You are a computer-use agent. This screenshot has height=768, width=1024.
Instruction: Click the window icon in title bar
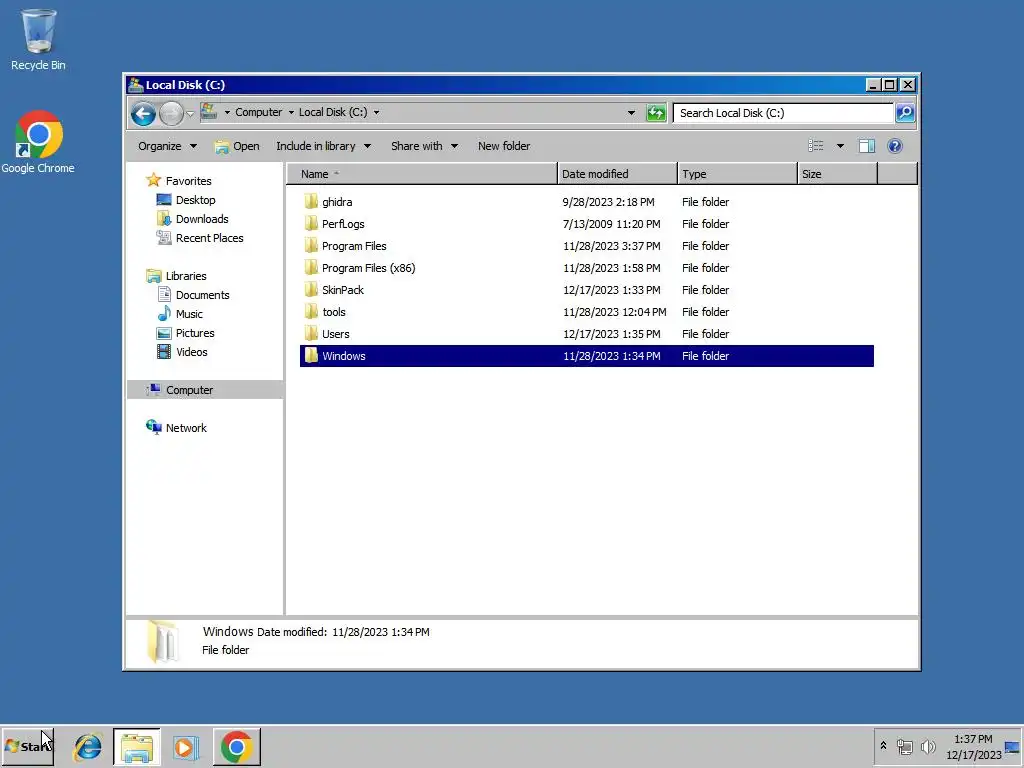point(136,85)
